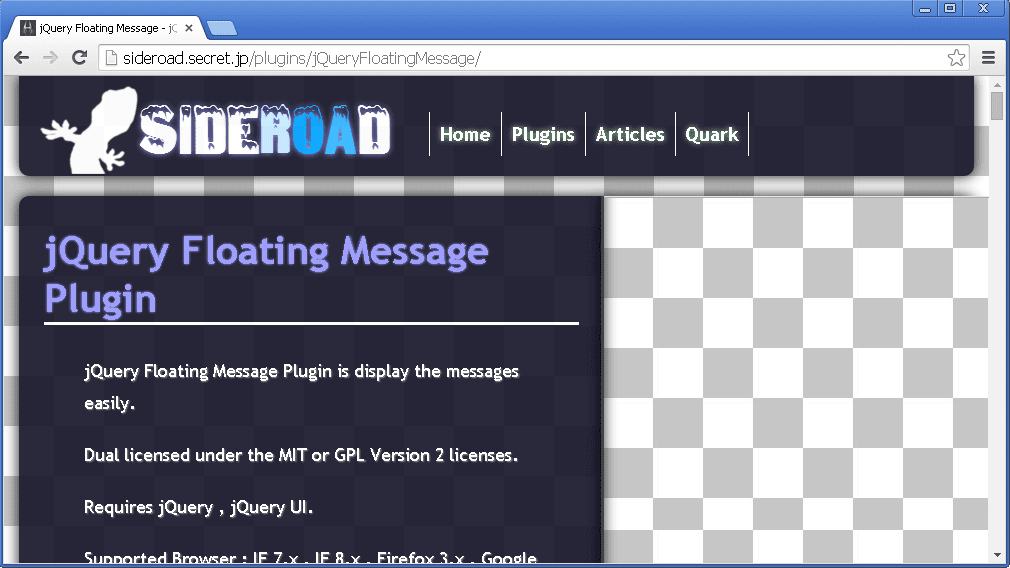The width and height of the screenshot is (1010, 568).
Task: Open a new tab with the new tab button
Action: tap(222, 28)
